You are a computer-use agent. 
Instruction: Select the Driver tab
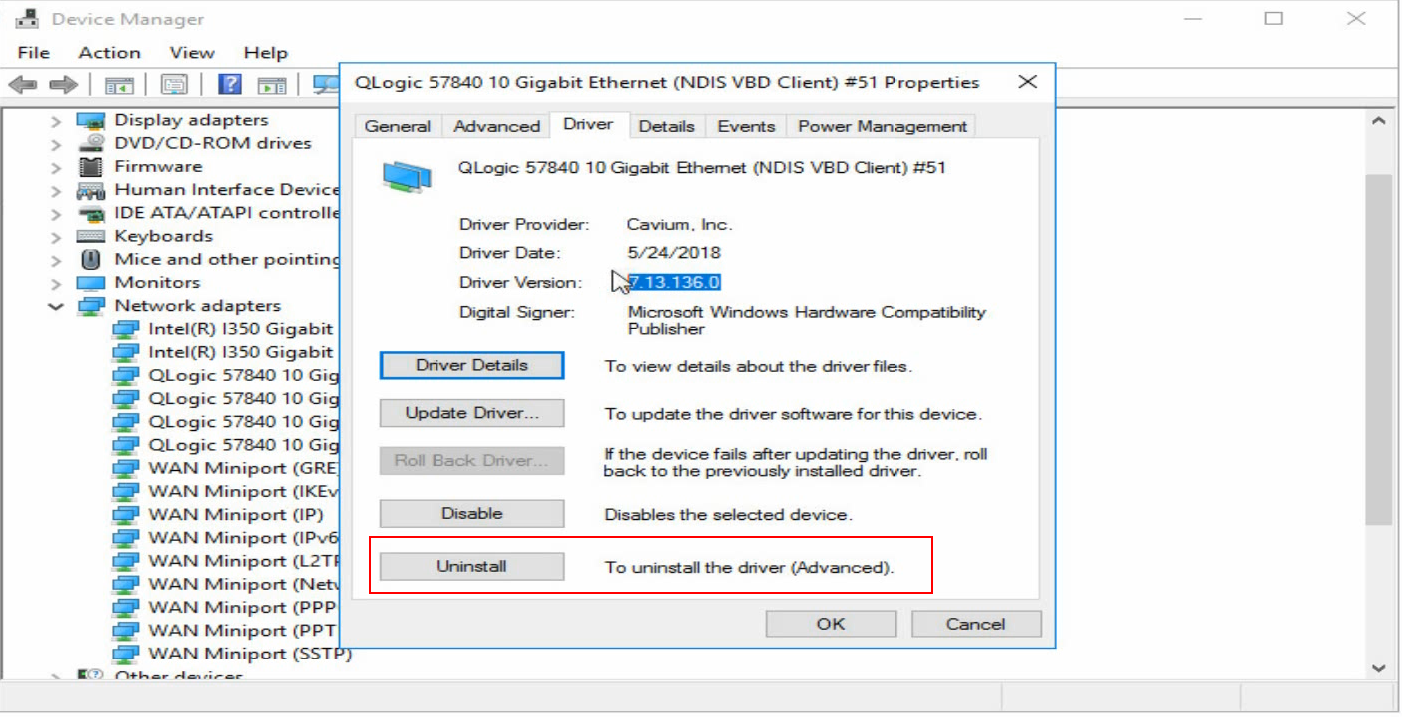(x=588, y=124)
